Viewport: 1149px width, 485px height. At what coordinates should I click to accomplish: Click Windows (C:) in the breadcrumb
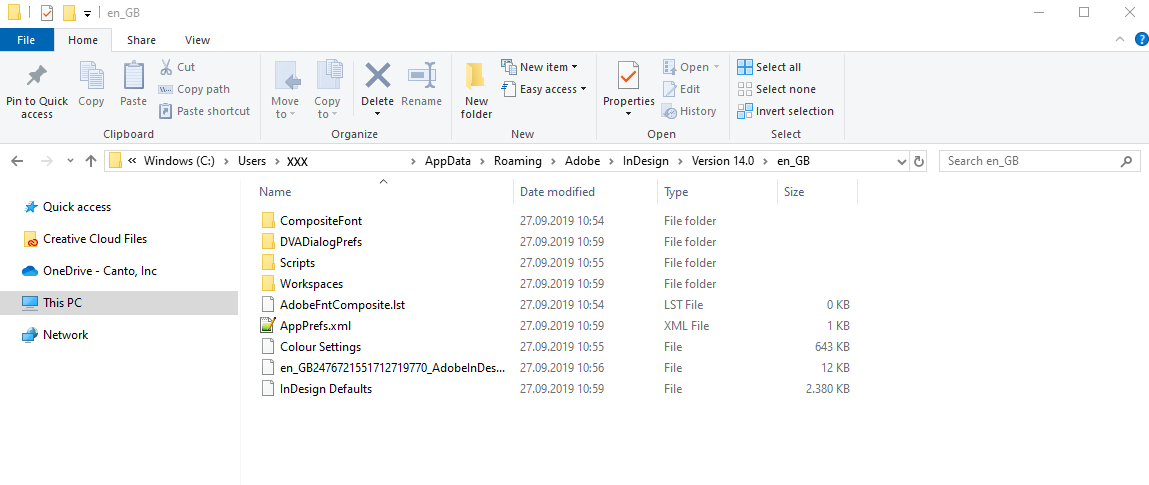180,161
